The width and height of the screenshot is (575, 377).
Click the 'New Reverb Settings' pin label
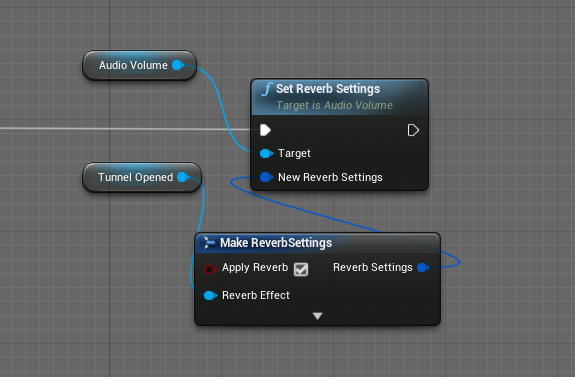pos(330,177)
